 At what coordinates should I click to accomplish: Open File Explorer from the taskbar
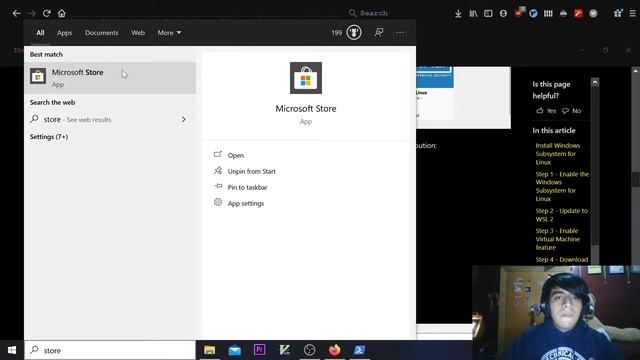210,350
